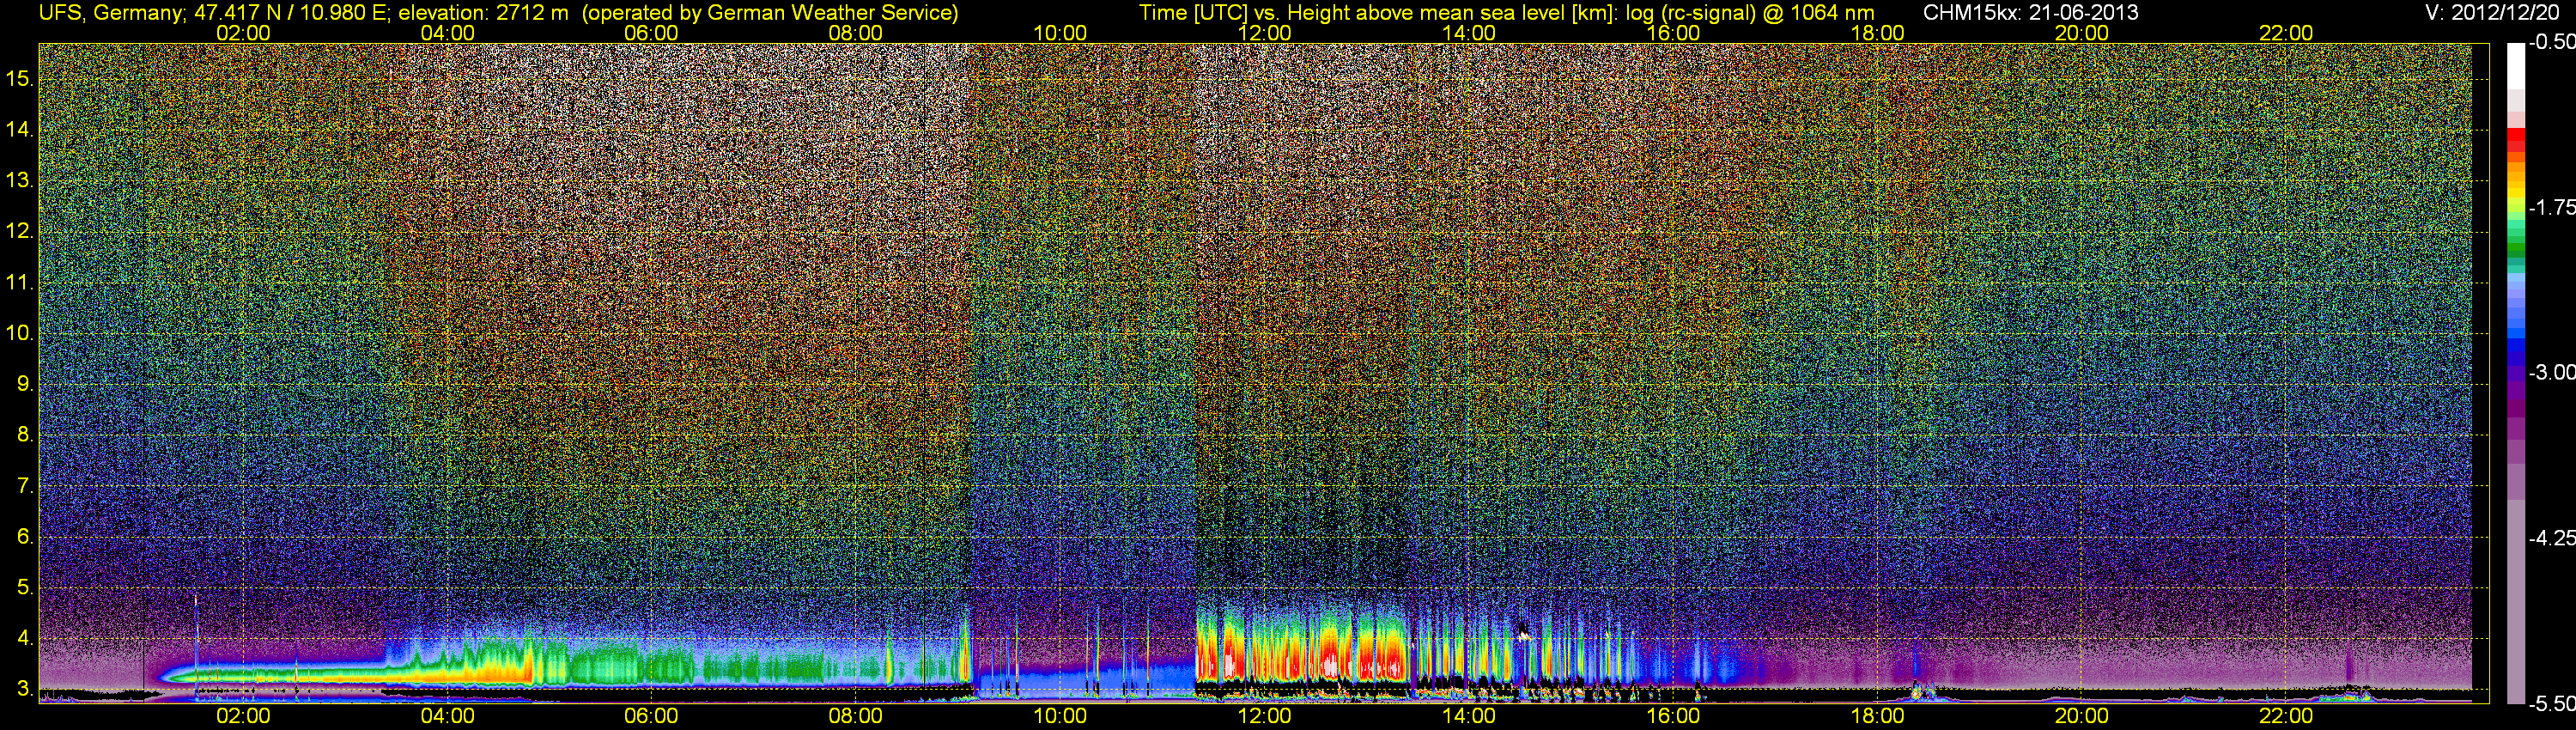Click the 08:00 label on the top time axis
2576x730 pixels.
[x=856, y=33]
